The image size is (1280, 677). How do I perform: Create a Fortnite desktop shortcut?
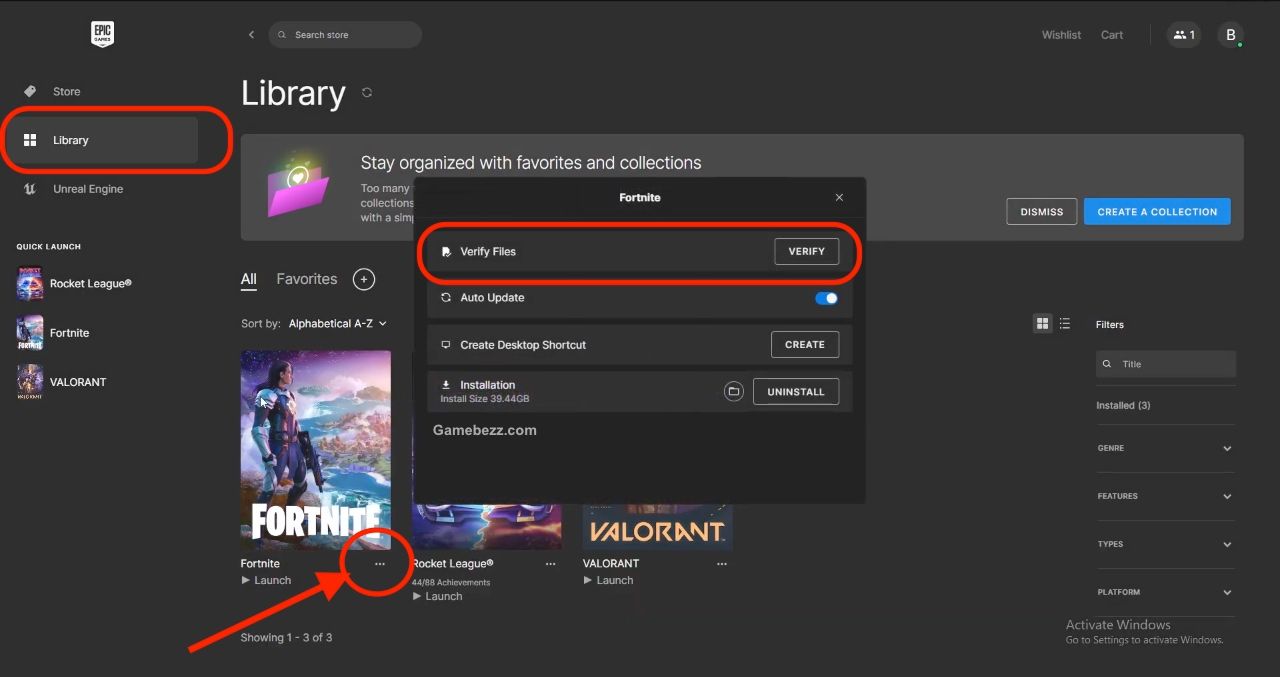coord(805,345)
